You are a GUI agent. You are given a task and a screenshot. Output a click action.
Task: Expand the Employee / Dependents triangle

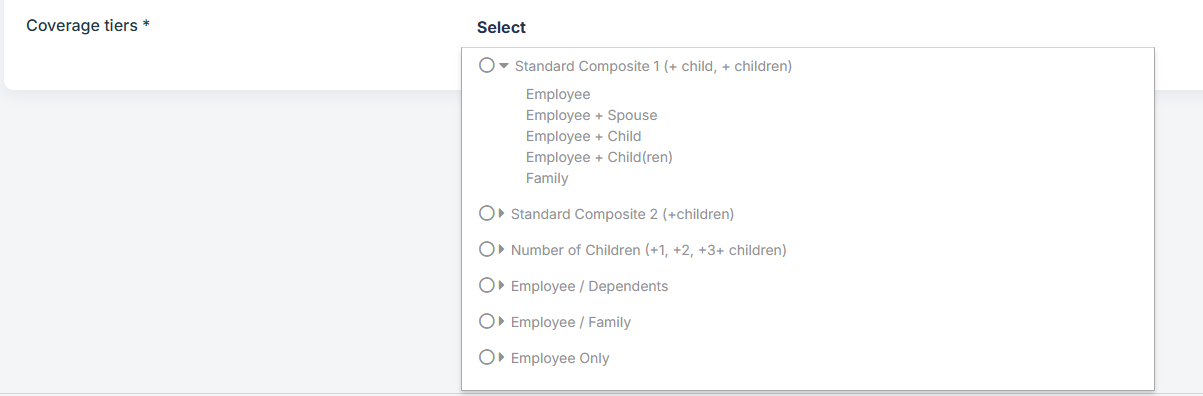tap(502, 285)
